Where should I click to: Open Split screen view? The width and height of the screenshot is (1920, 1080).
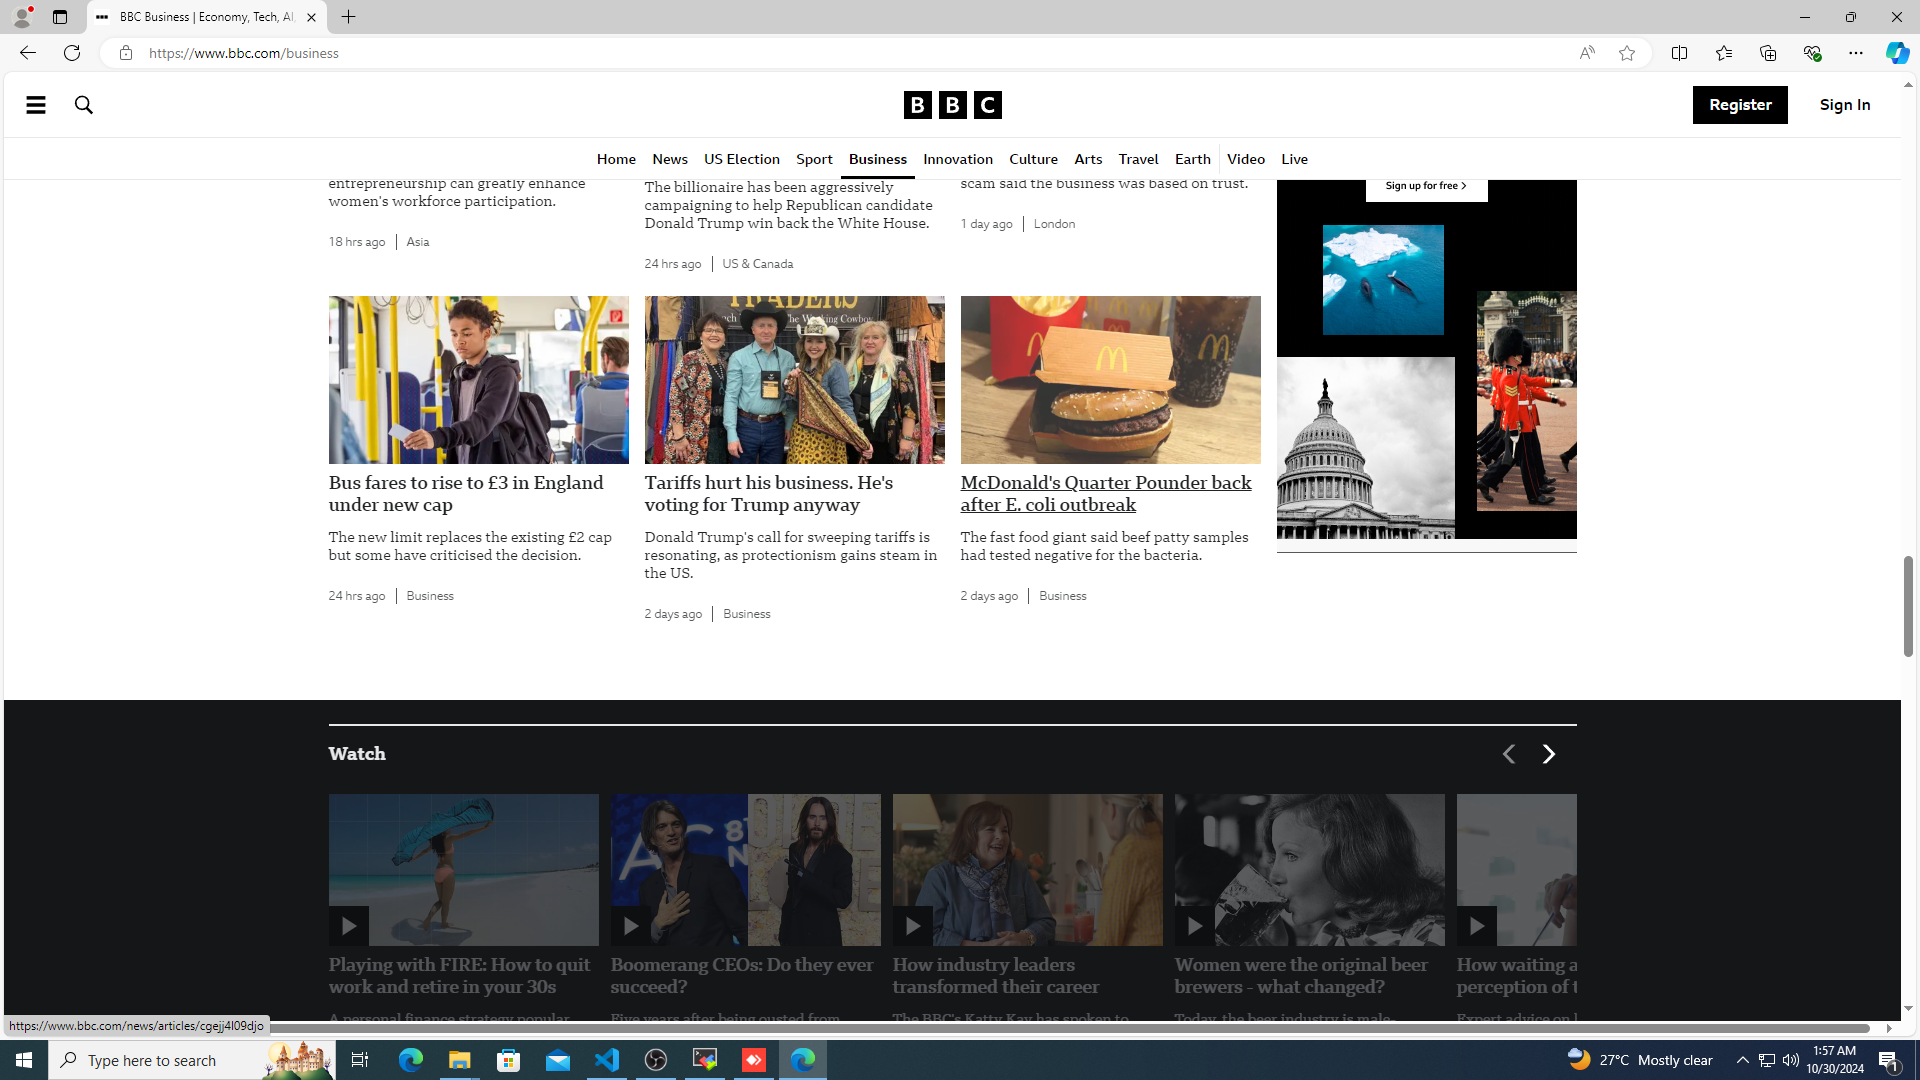point(1679,53)
